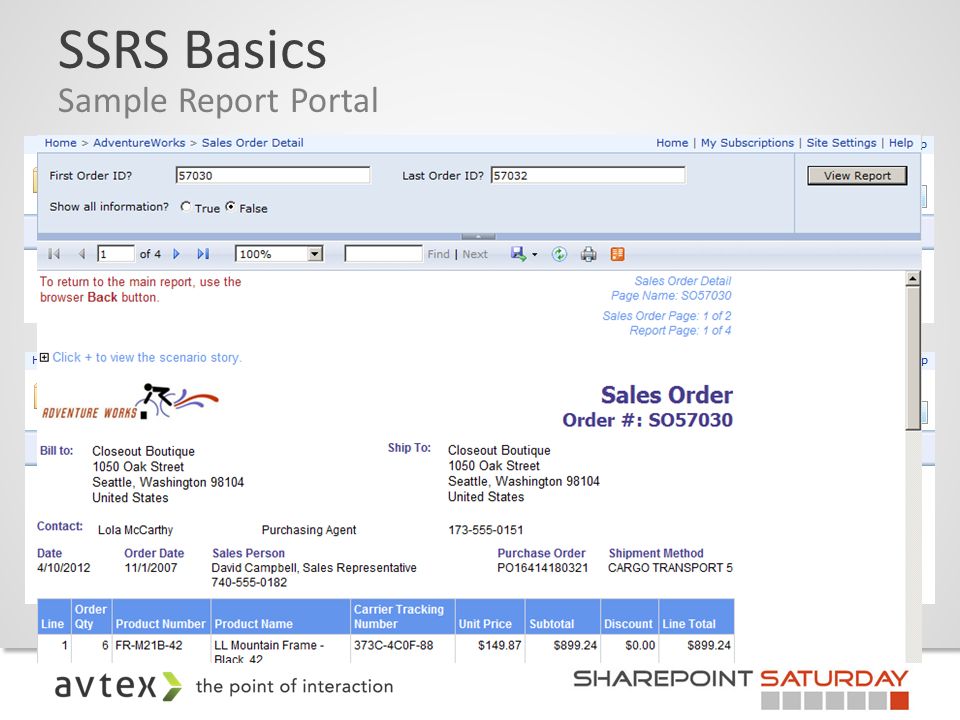Screen dimensions: 960x720
Task: Open the export format dropdown arrow
Action: (535, 255)
